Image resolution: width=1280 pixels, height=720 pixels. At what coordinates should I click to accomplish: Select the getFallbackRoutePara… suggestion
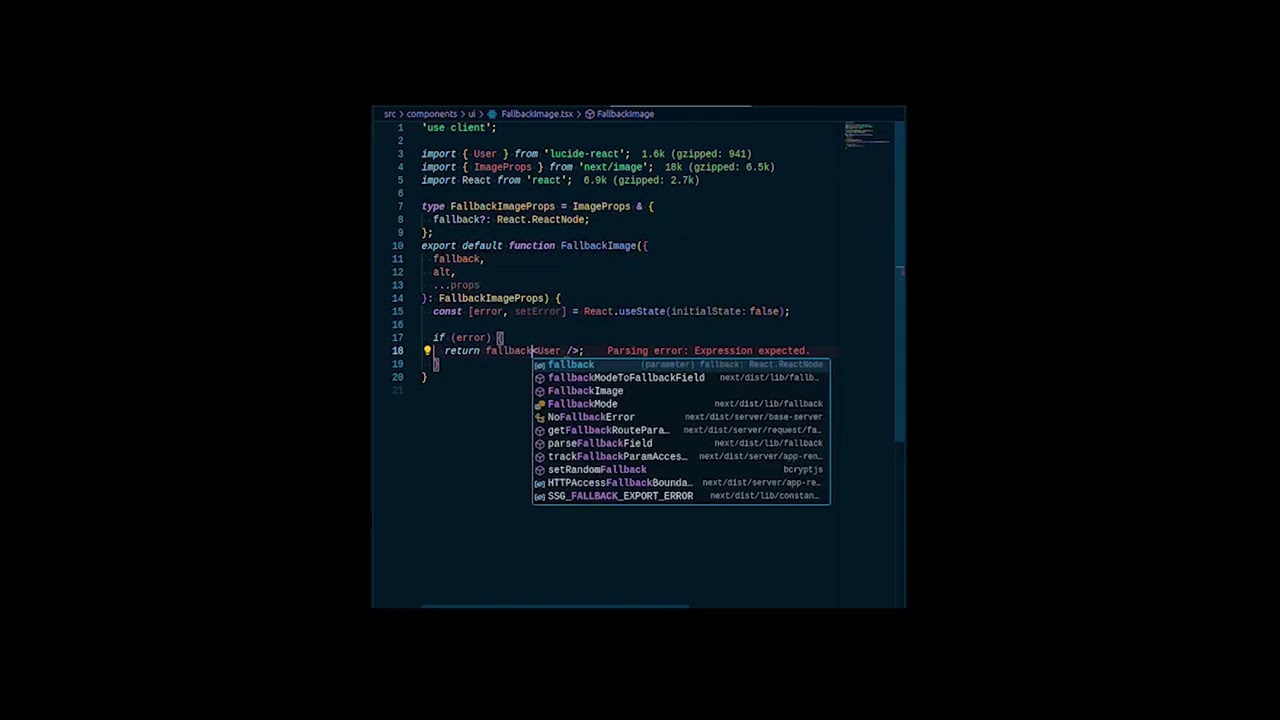click(681, 430)
